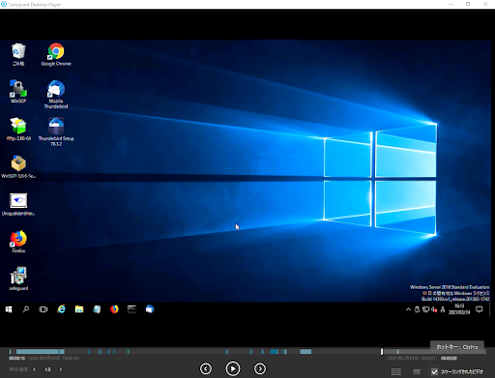Step forward to the next frame

(x=260, y=369)
